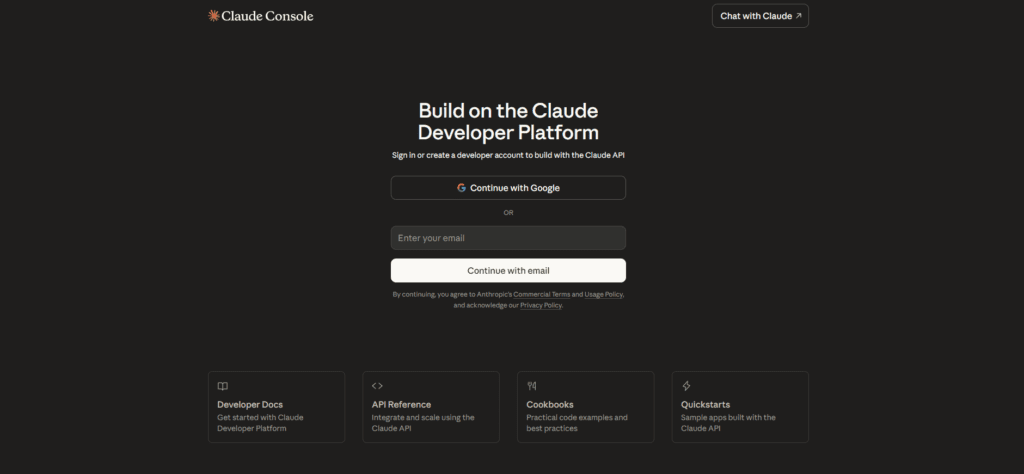Click the 'Build on the Claude Developer Platform' heading

click(x=508, y=121)
